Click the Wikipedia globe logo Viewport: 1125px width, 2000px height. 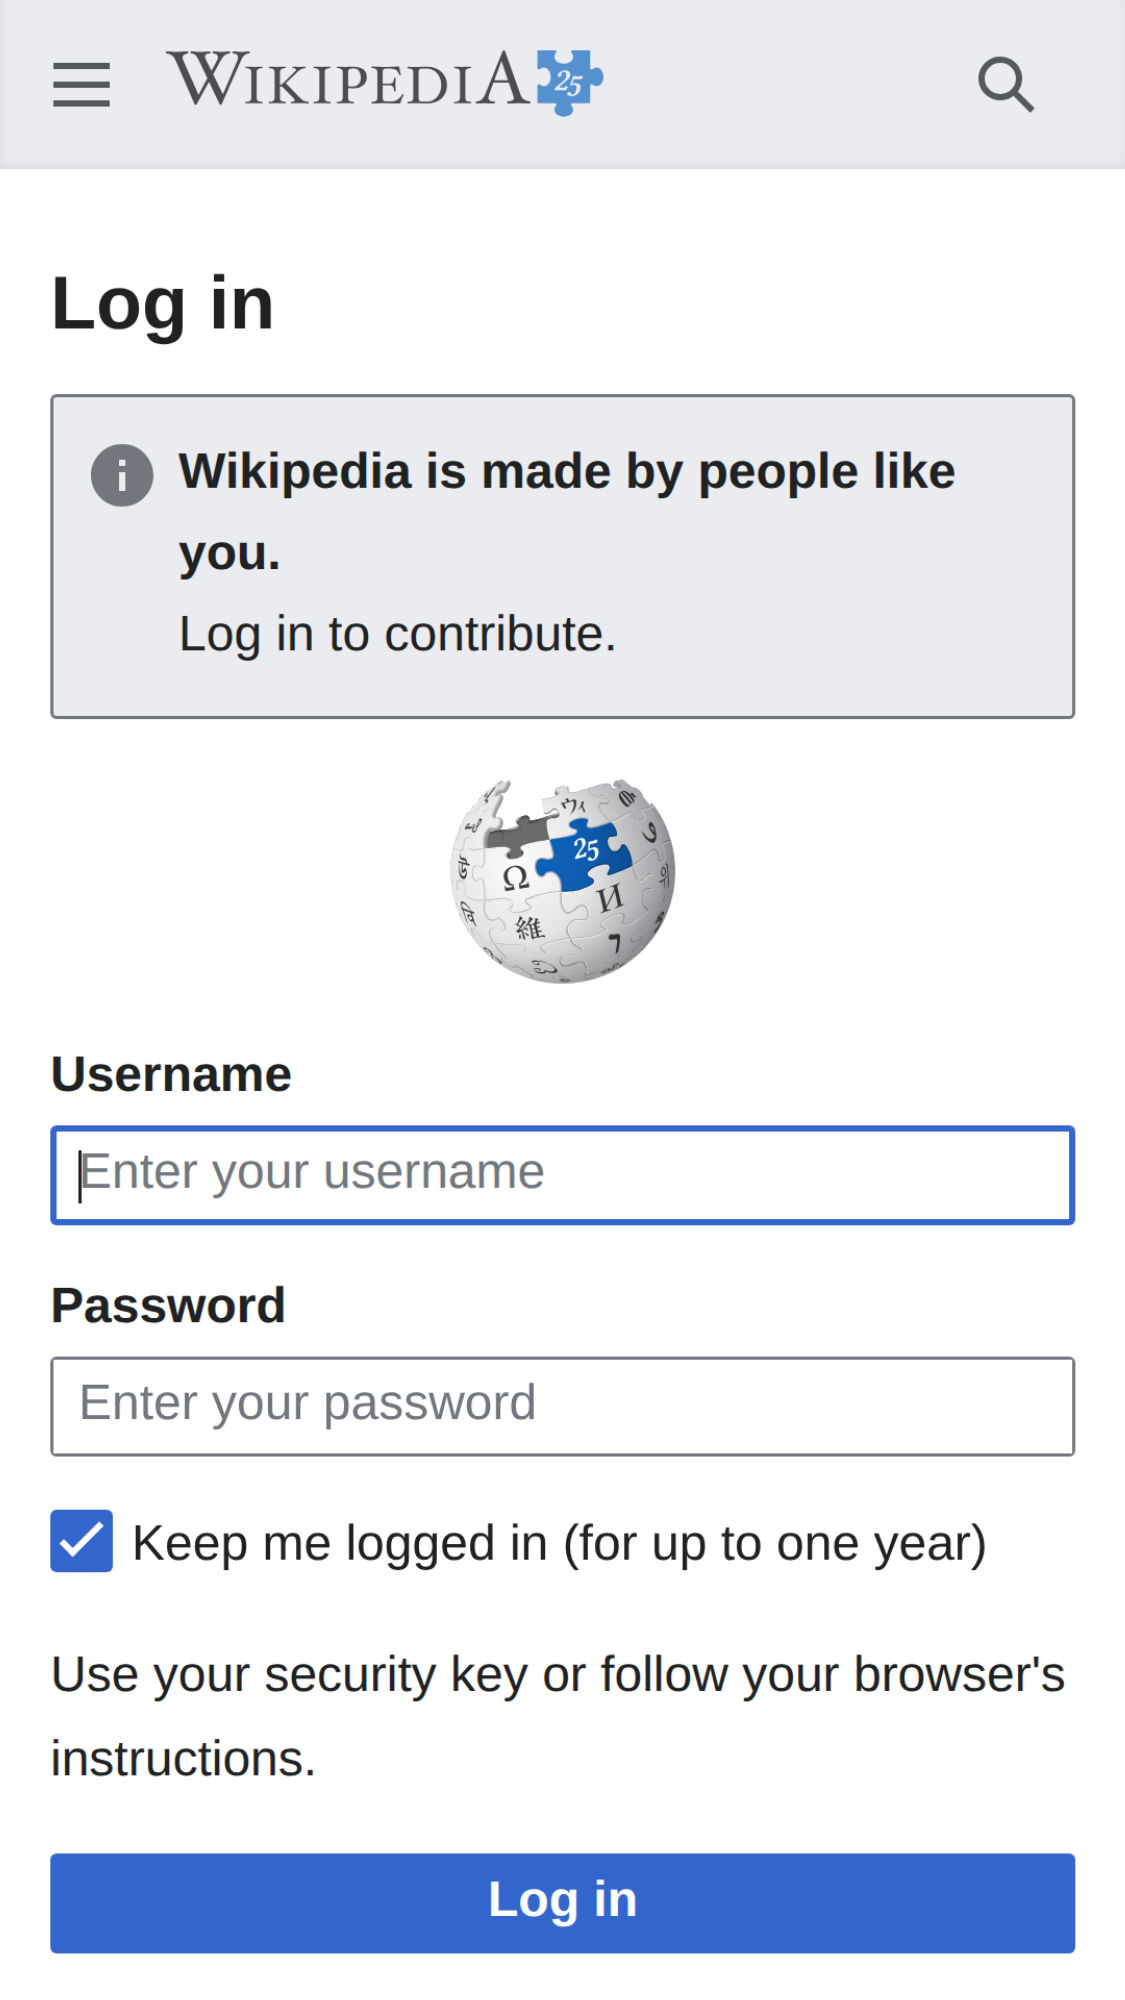(562, 881)
